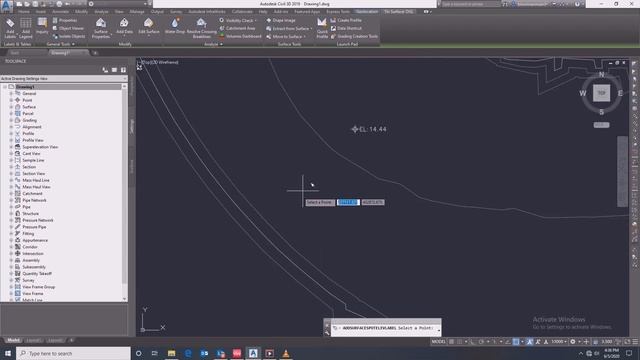Click the Object Viewer button

pos(68,28)
